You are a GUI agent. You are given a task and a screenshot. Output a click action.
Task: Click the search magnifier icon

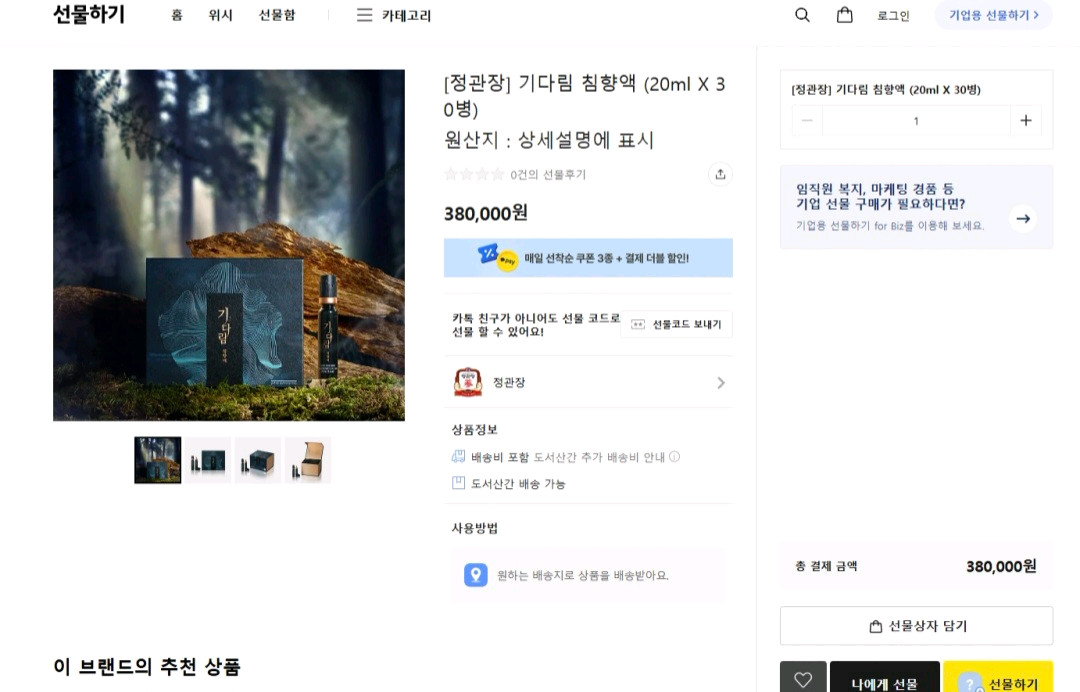(x=802, y=15)
